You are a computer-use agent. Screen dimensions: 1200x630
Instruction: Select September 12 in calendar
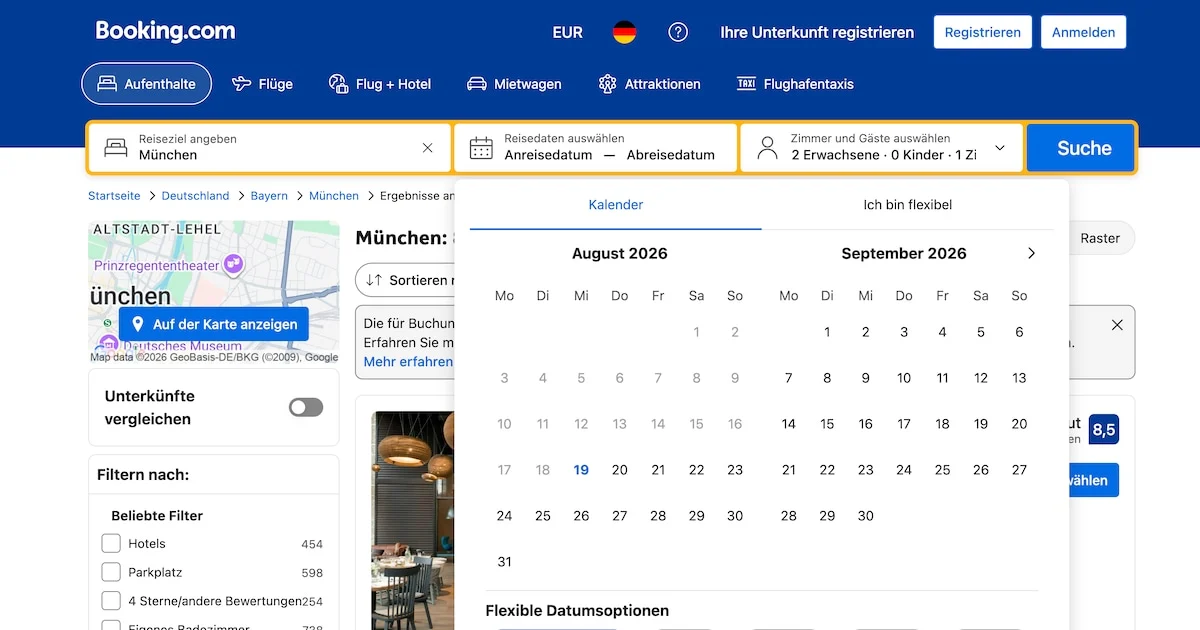tap(981, 378)
